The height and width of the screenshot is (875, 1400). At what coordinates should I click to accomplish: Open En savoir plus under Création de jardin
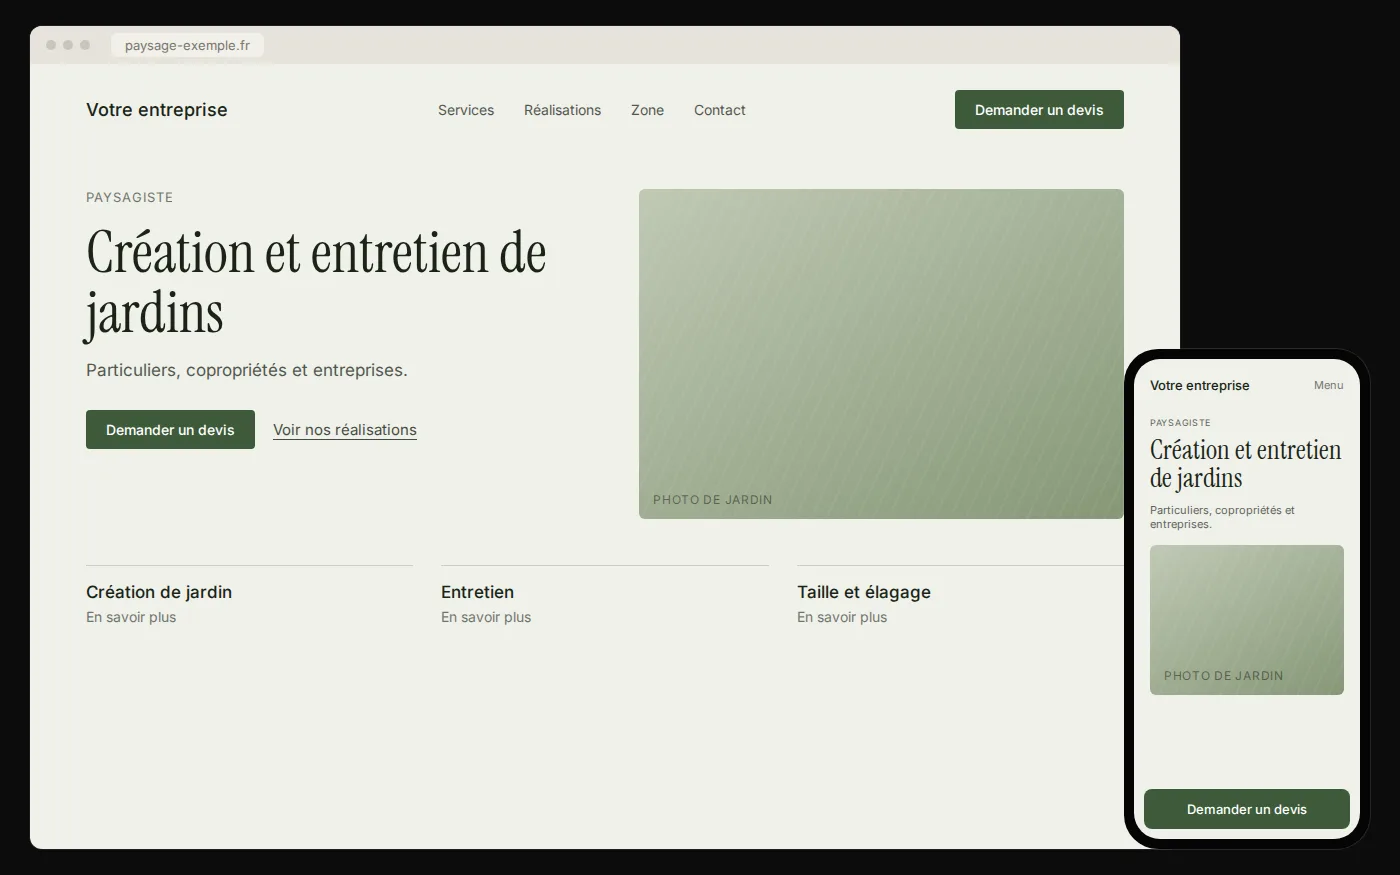[131, 617]
